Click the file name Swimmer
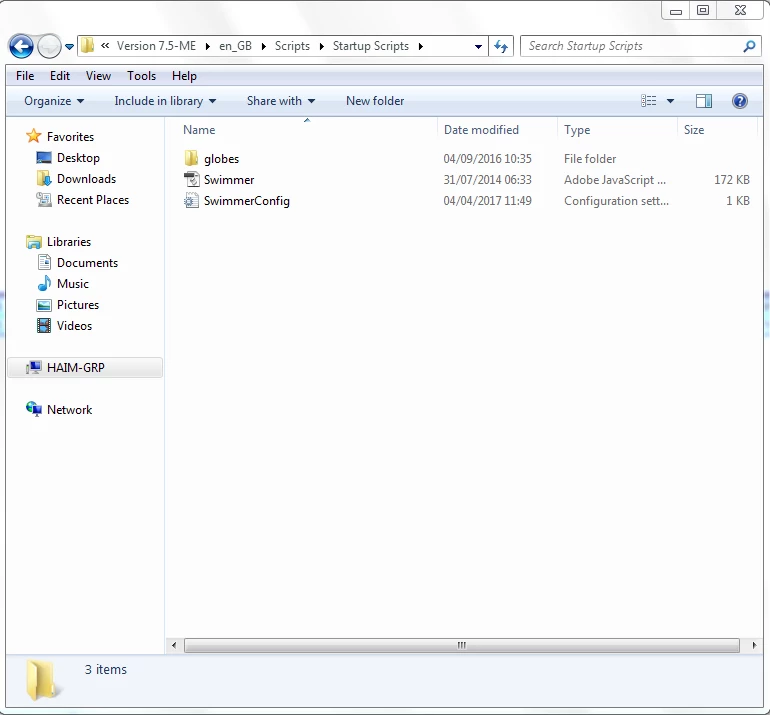Viewport: 770px width, 715px height. click(229, 180)
